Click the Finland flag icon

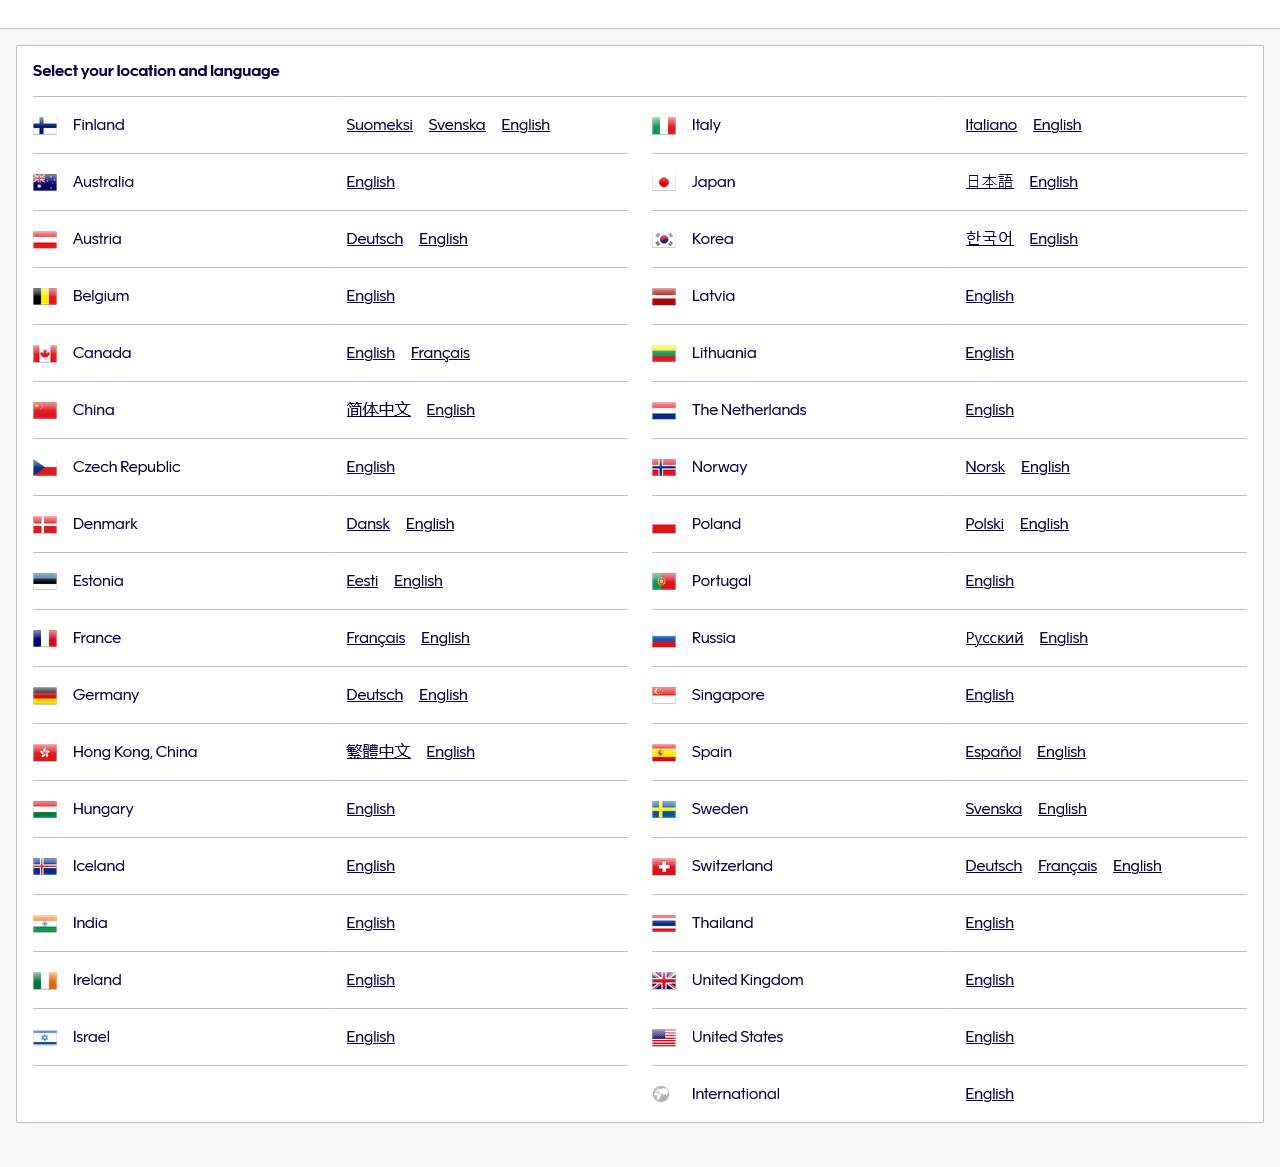45,126
